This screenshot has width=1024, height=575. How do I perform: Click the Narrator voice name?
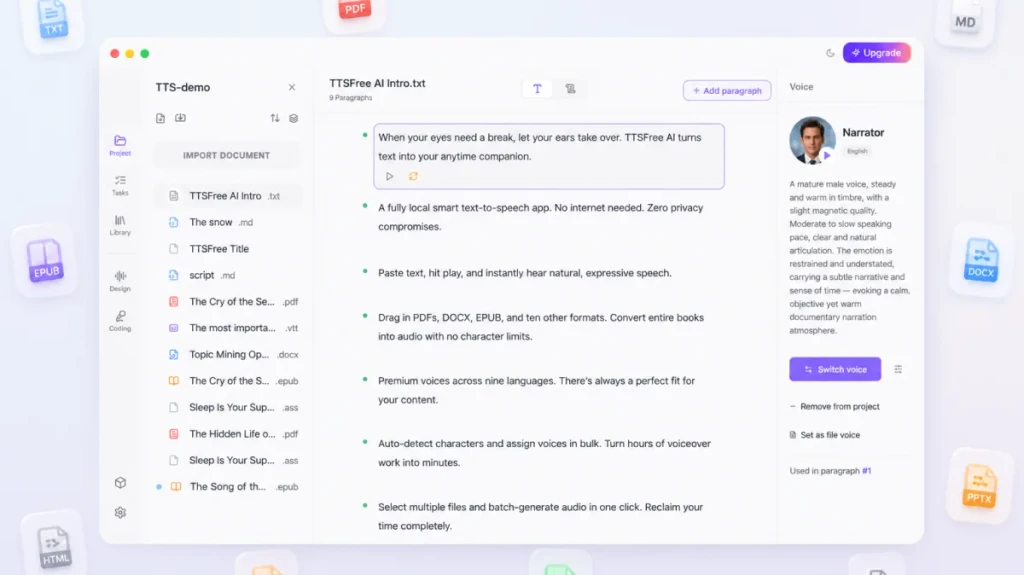tap(863, 133)
